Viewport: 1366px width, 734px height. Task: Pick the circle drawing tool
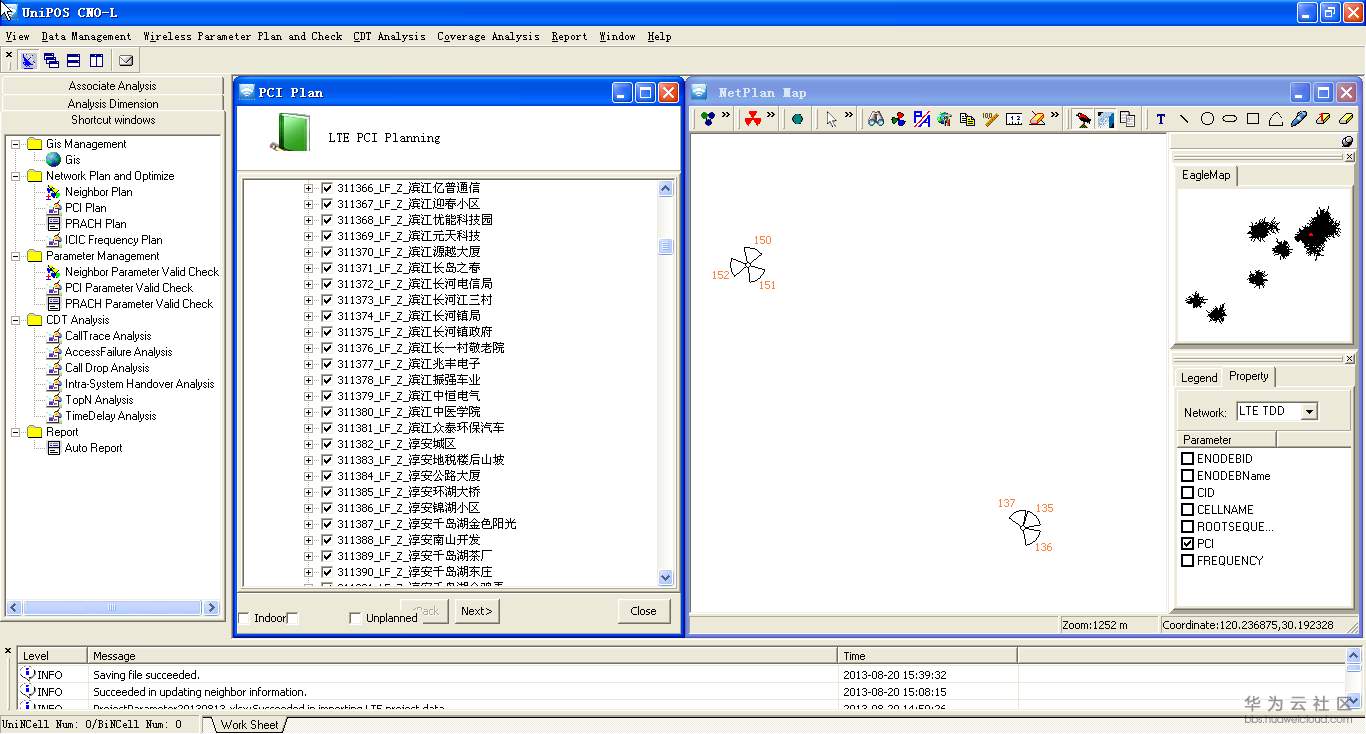click(1207, 119)
